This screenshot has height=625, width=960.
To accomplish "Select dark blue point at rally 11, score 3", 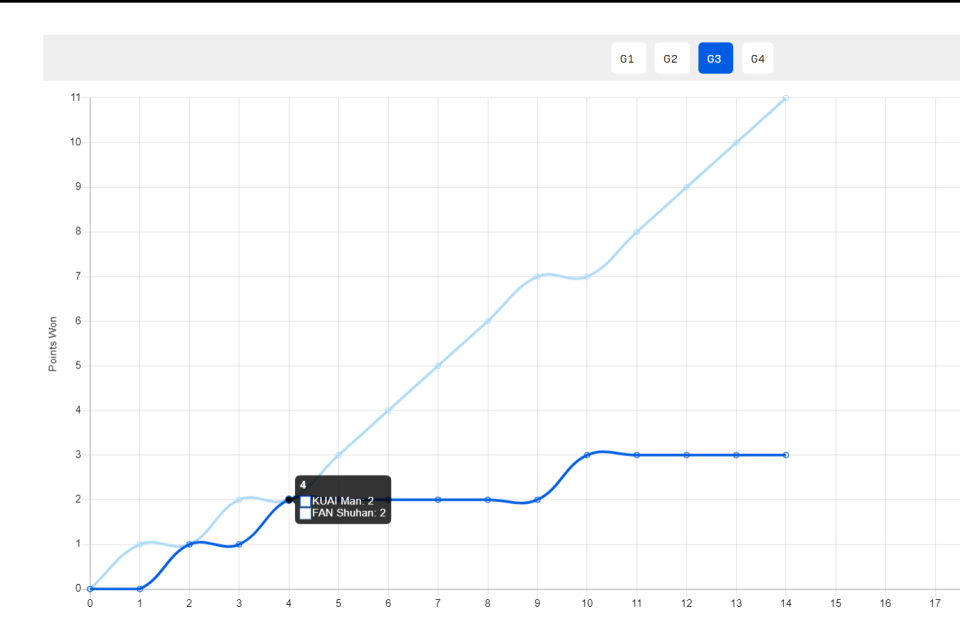I will pyautogui.click(x=637, y=455).
